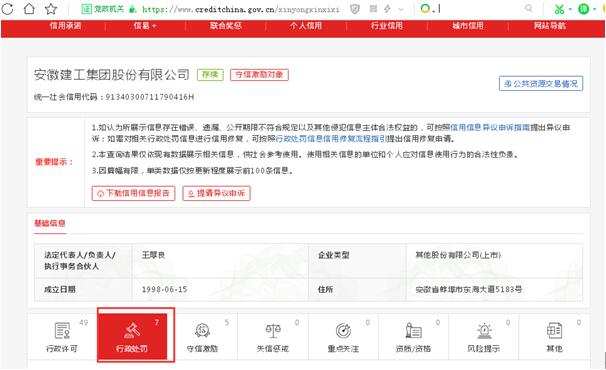Bookmark this page with the star icon
The height and width of the screenshot is (370, 606).
pos(51,9)
